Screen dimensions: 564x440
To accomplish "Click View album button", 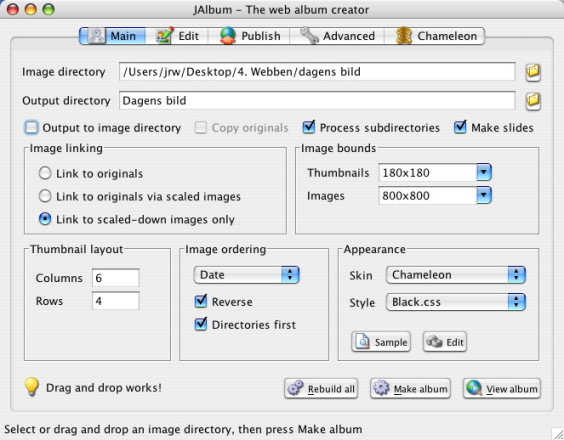I will pos(502,389).
